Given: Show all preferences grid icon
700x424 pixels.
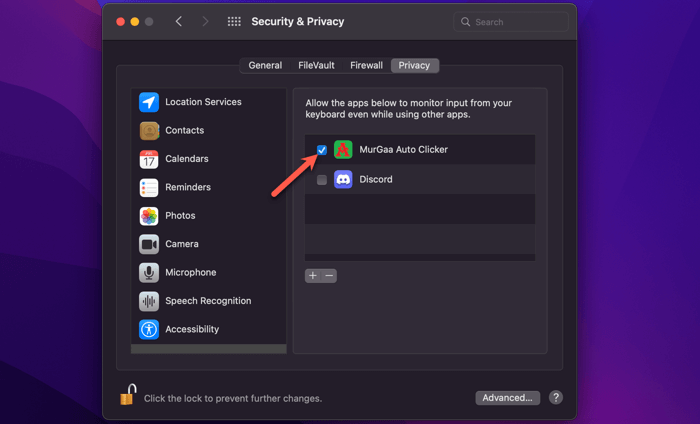Looking at the screenshot, I should (x=234, y=21).
